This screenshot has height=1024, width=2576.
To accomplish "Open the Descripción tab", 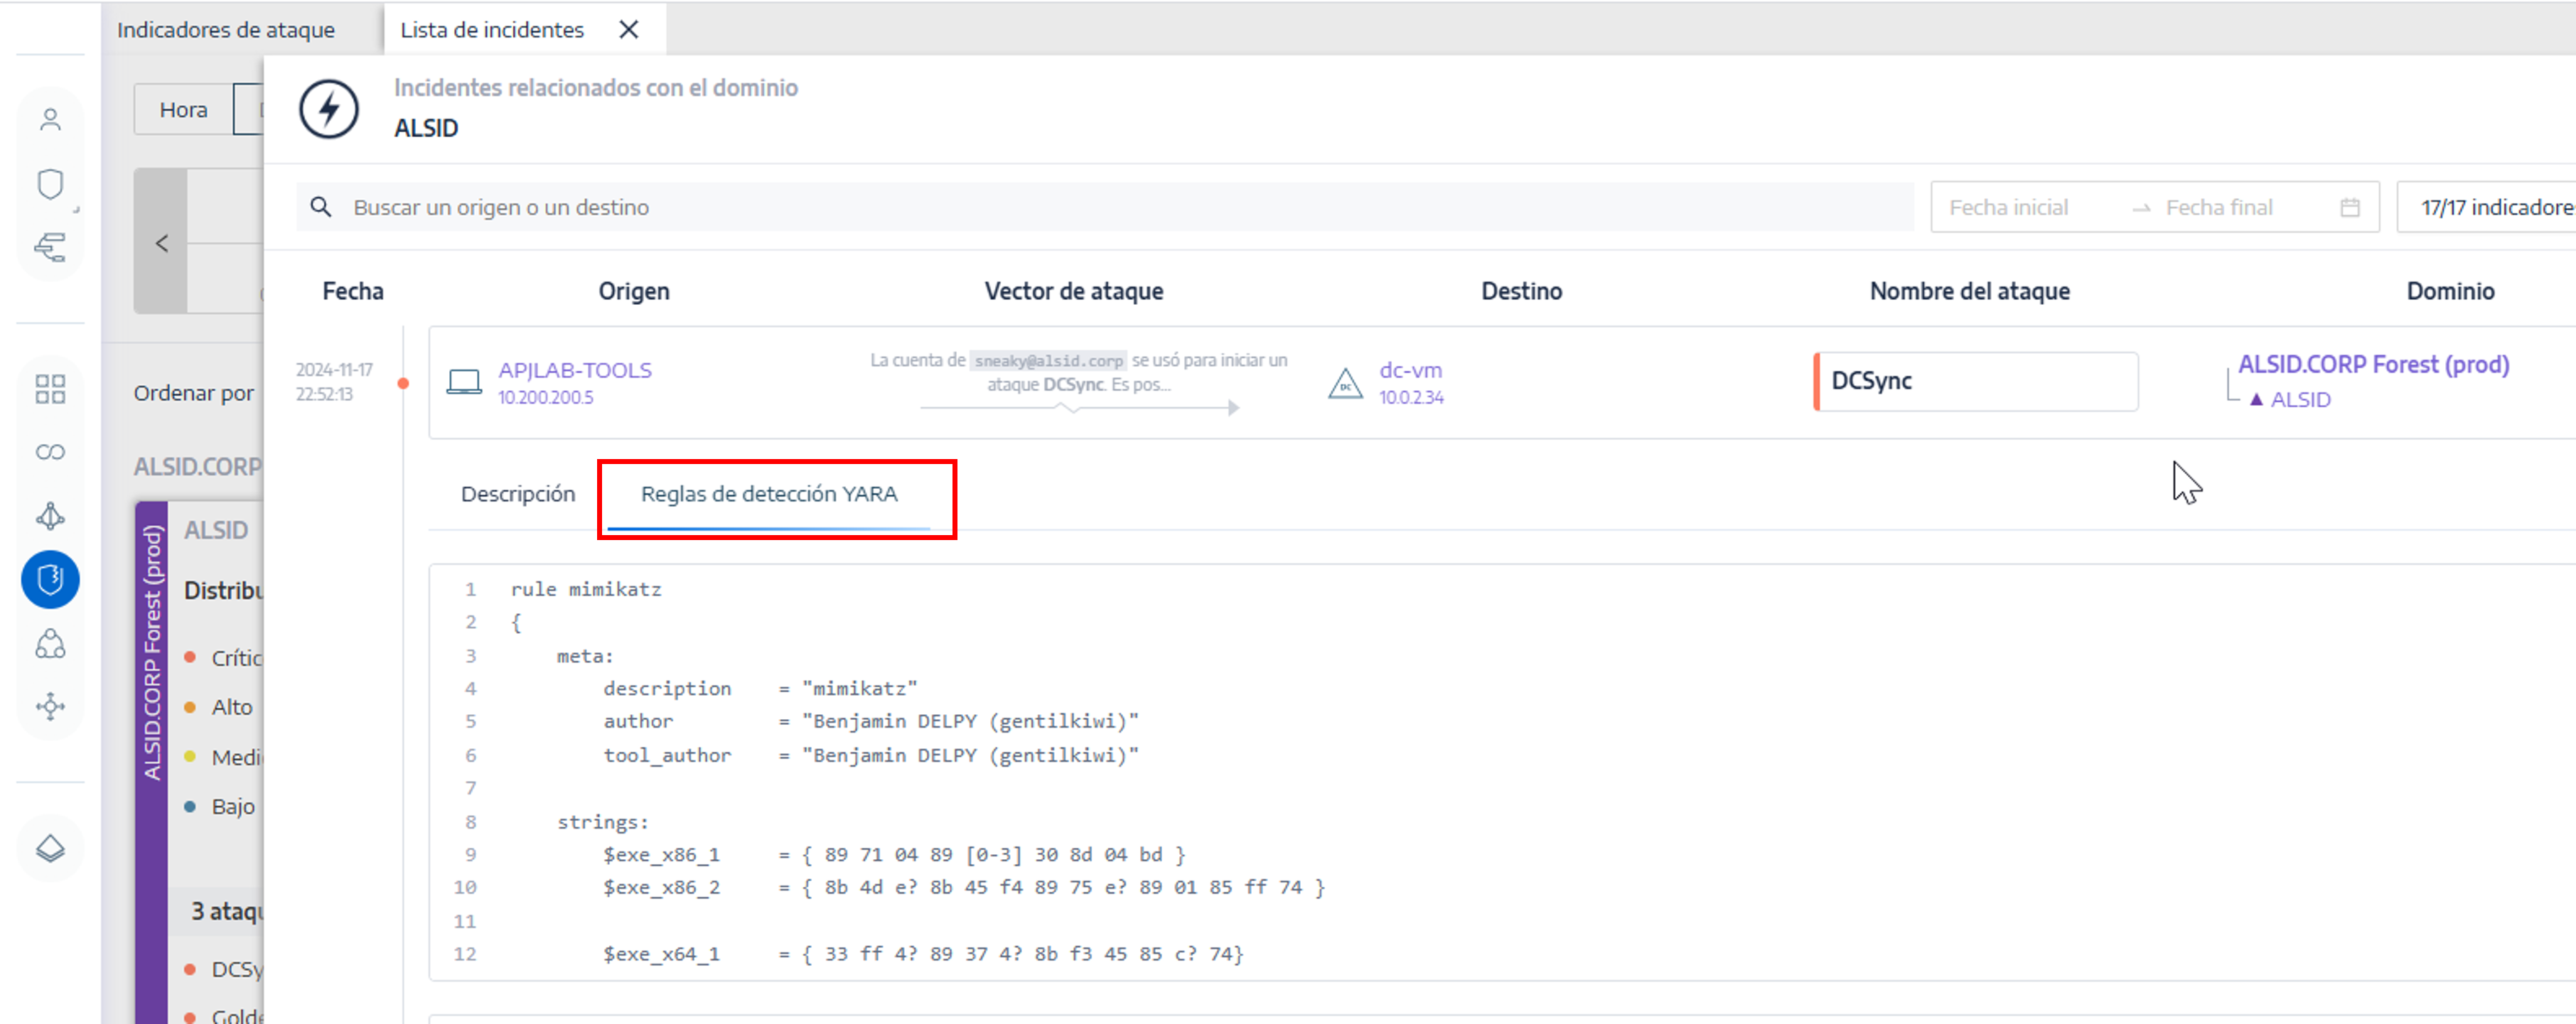I will click(518, 494).
